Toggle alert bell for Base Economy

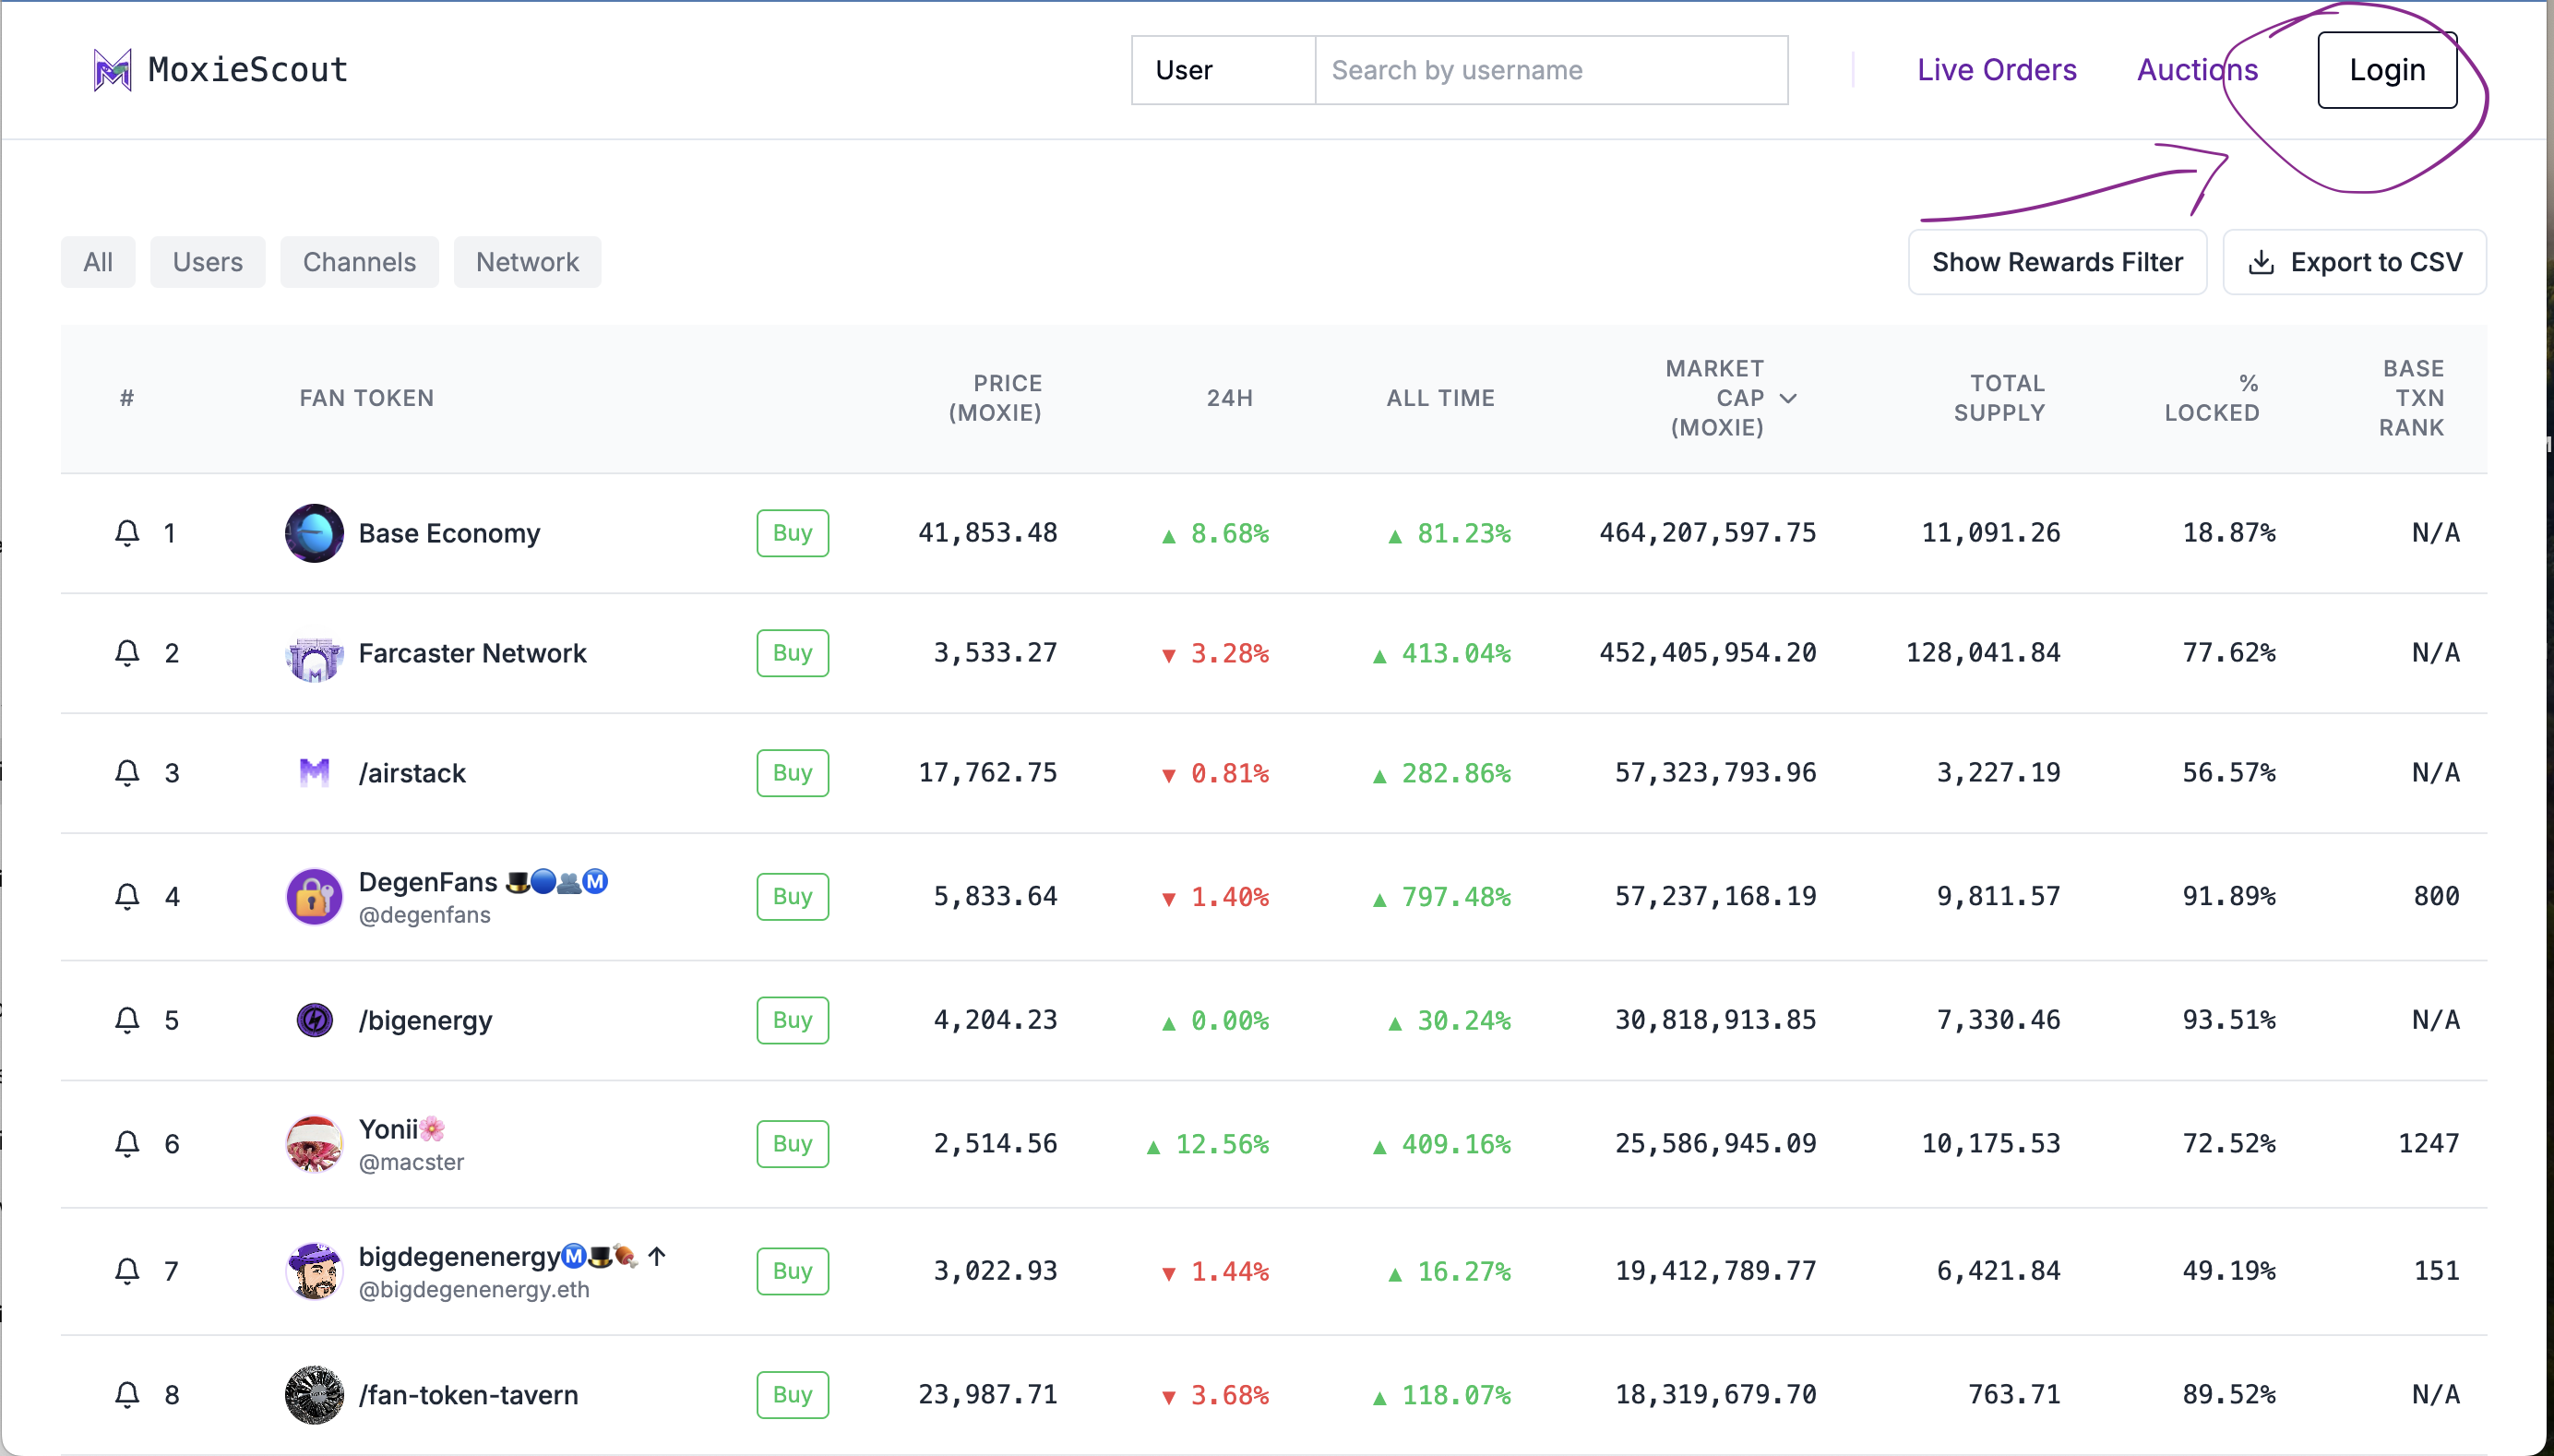127,533
